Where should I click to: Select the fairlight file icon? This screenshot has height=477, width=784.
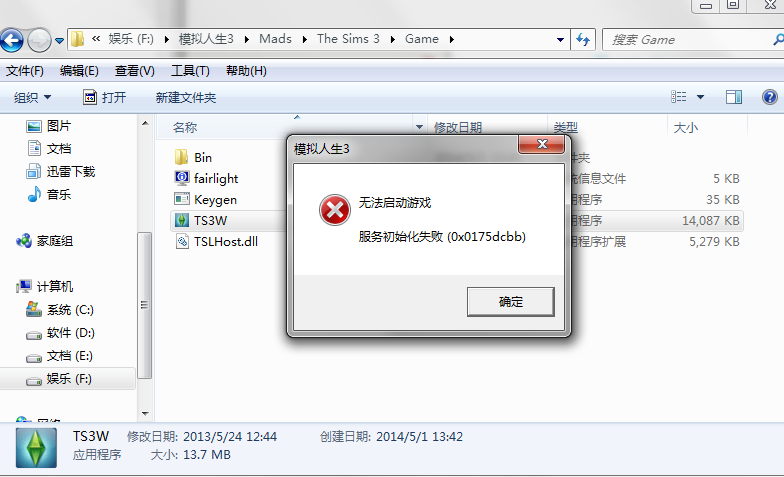click(x=182, y=178)
